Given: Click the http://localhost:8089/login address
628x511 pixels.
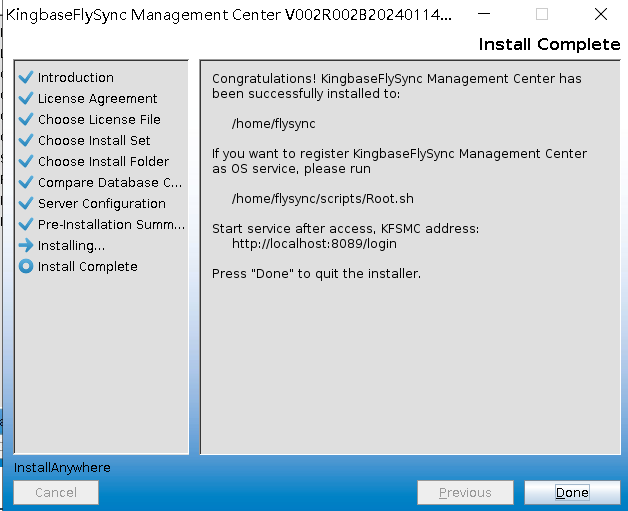Looking at the screenshot, I should click(x=314, y=244).
